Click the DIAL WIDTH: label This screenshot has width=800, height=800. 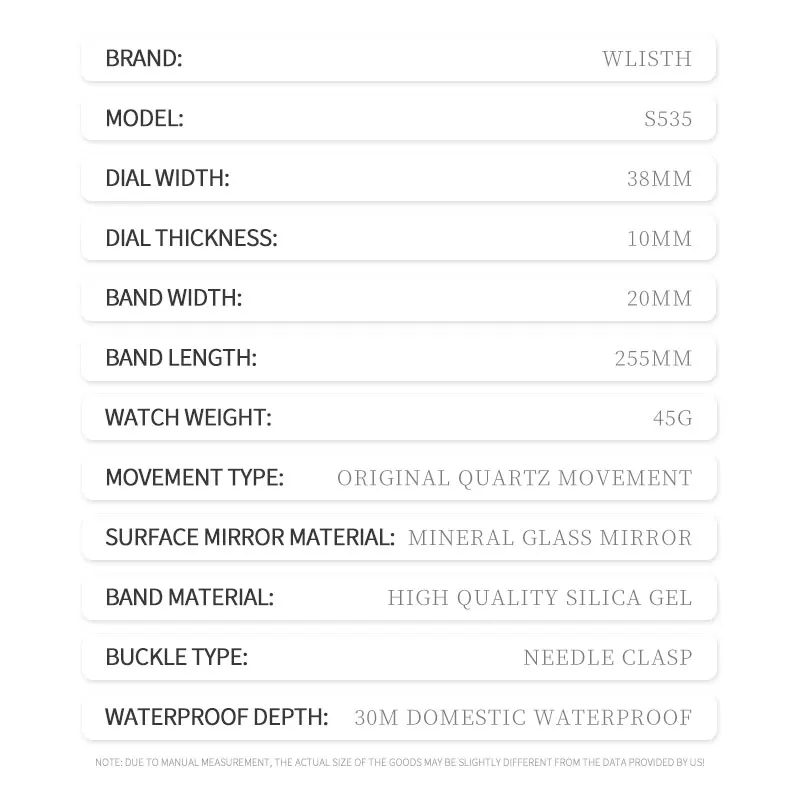click(x=167, y=178)
